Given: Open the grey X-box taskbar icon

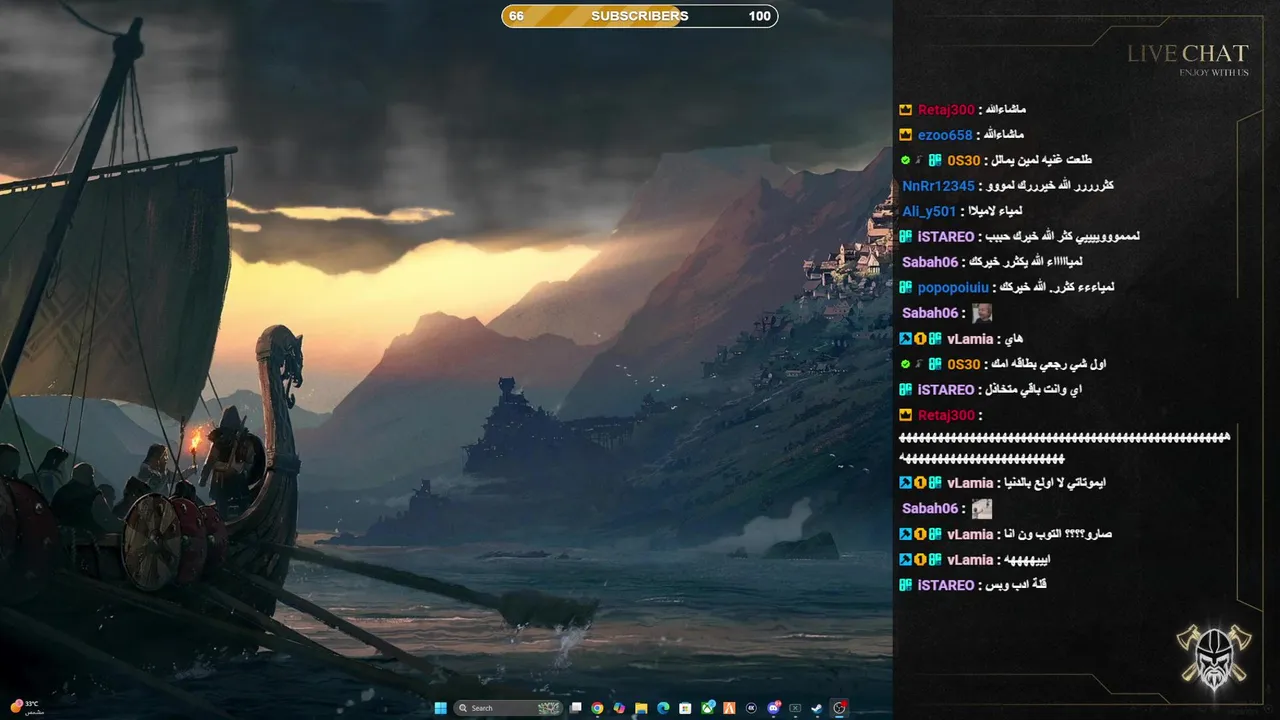Looking at the screenshot, I should [x=795, y=708].
